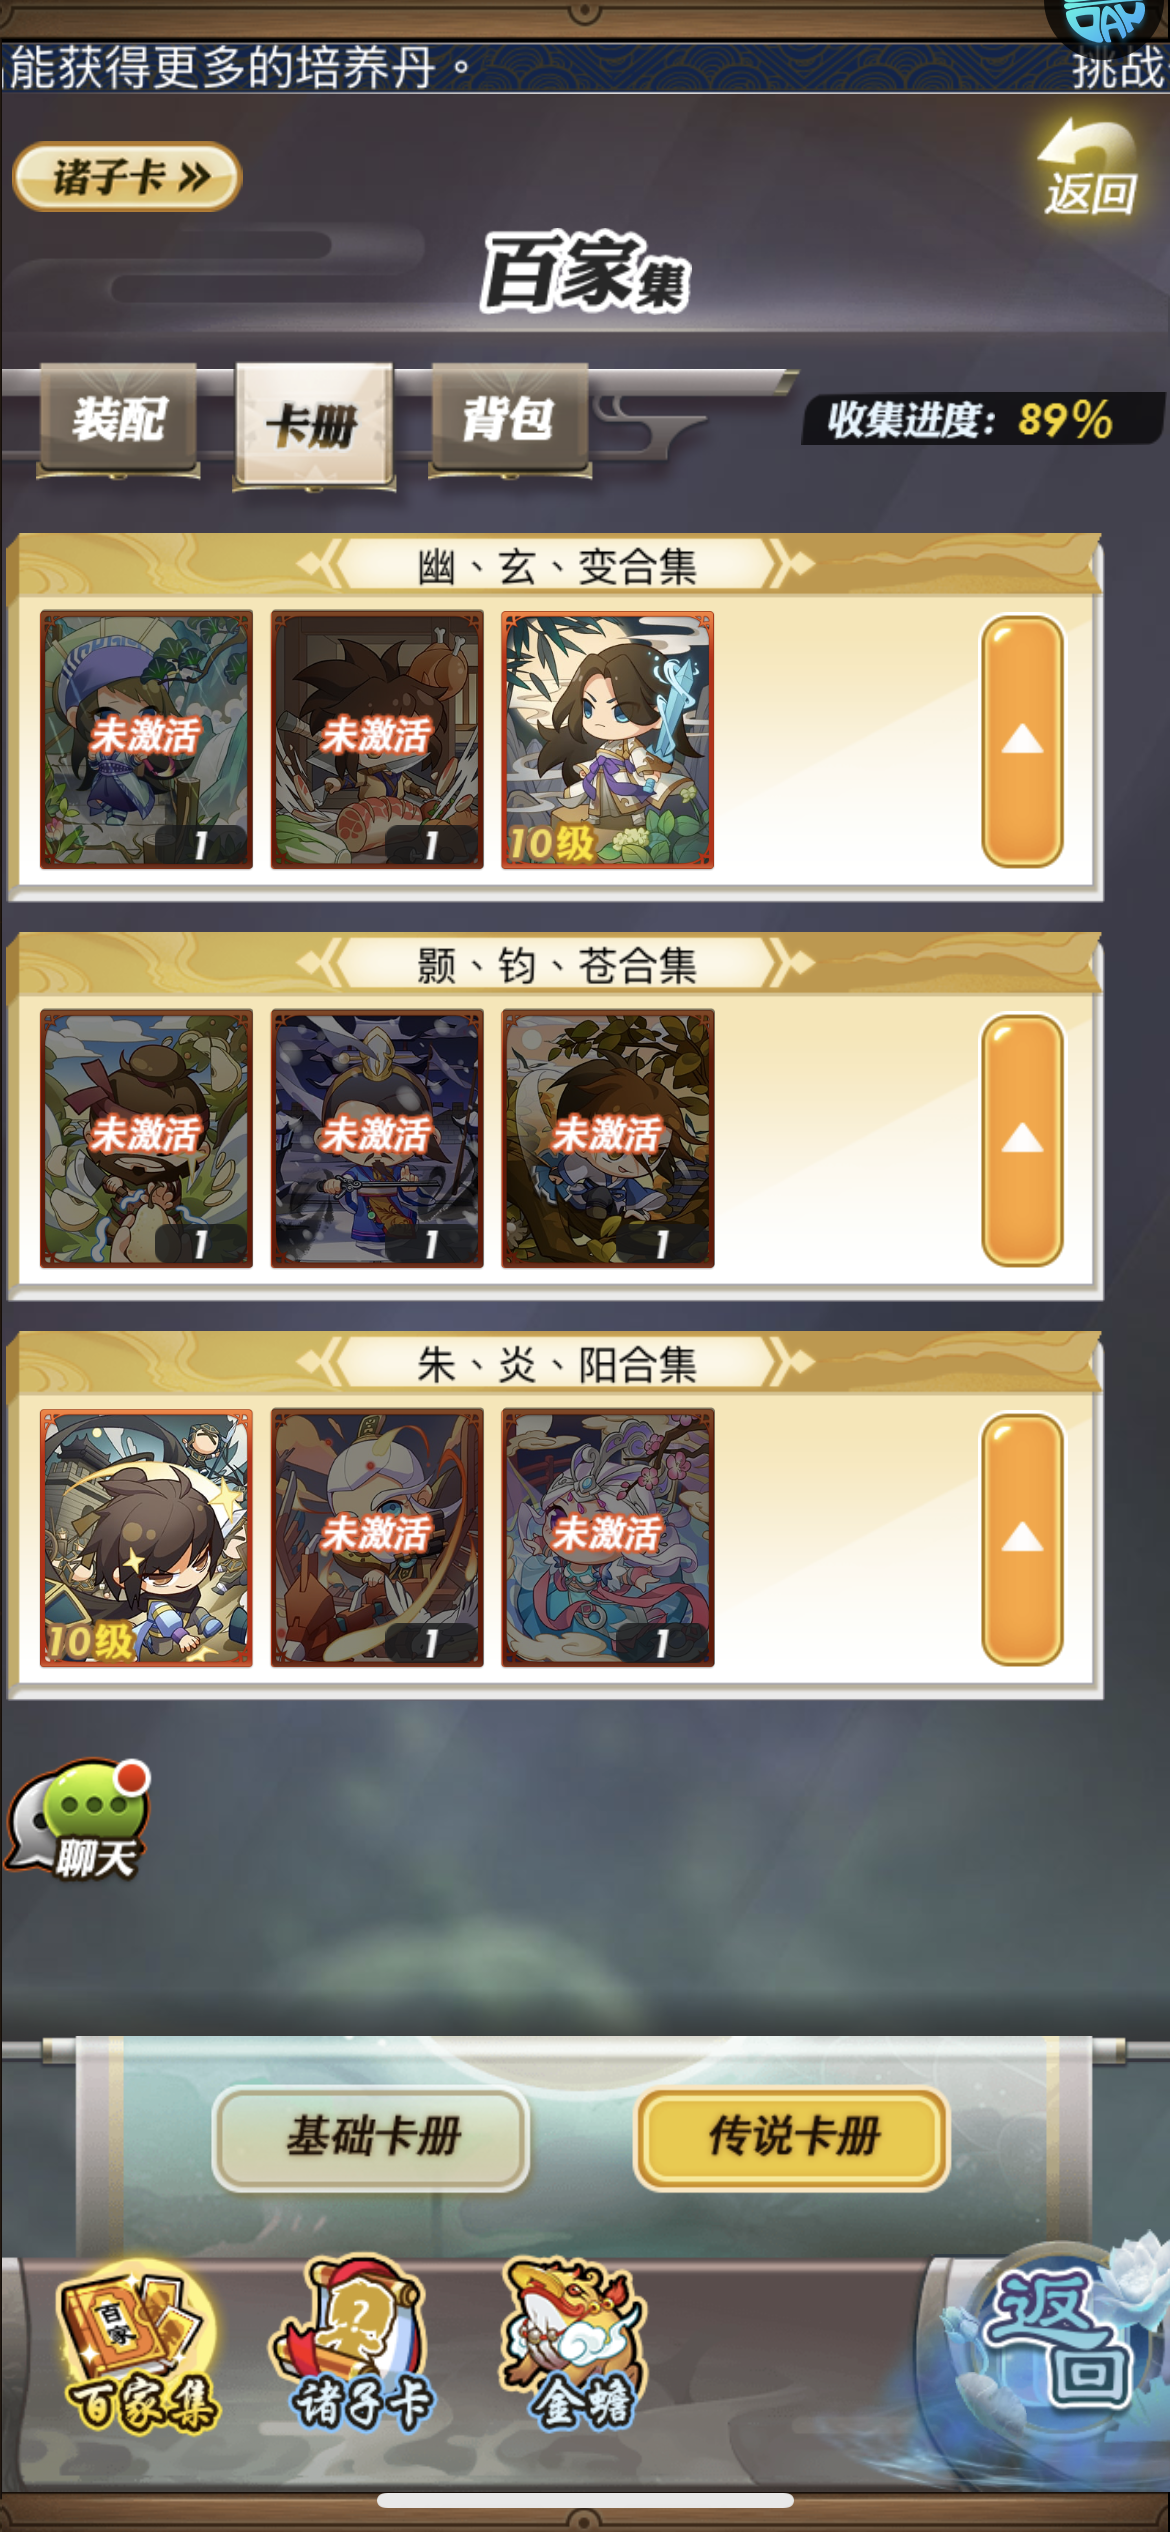The image size is (1170, 2532).
Task: Open the 卡册 tab
Action: (314, 426)
